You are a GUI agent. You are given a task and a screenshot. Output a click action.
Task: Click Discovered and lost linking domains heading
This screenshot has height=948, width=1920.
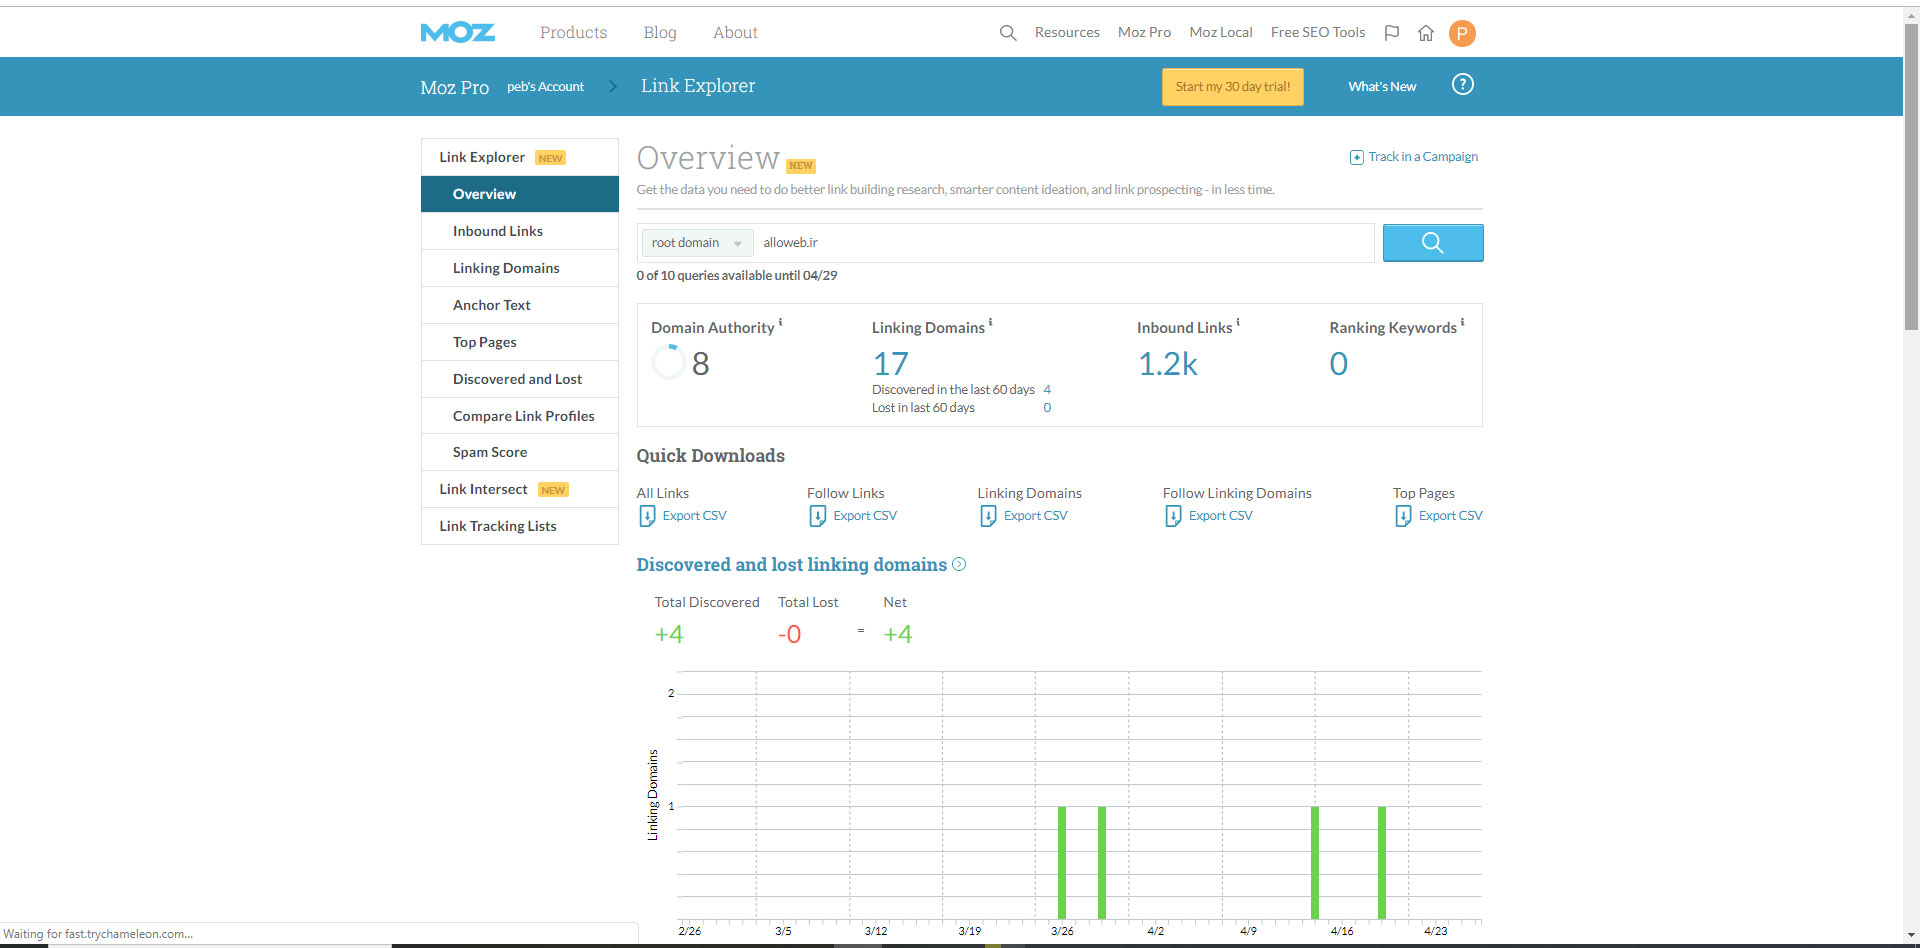(791, 565)
